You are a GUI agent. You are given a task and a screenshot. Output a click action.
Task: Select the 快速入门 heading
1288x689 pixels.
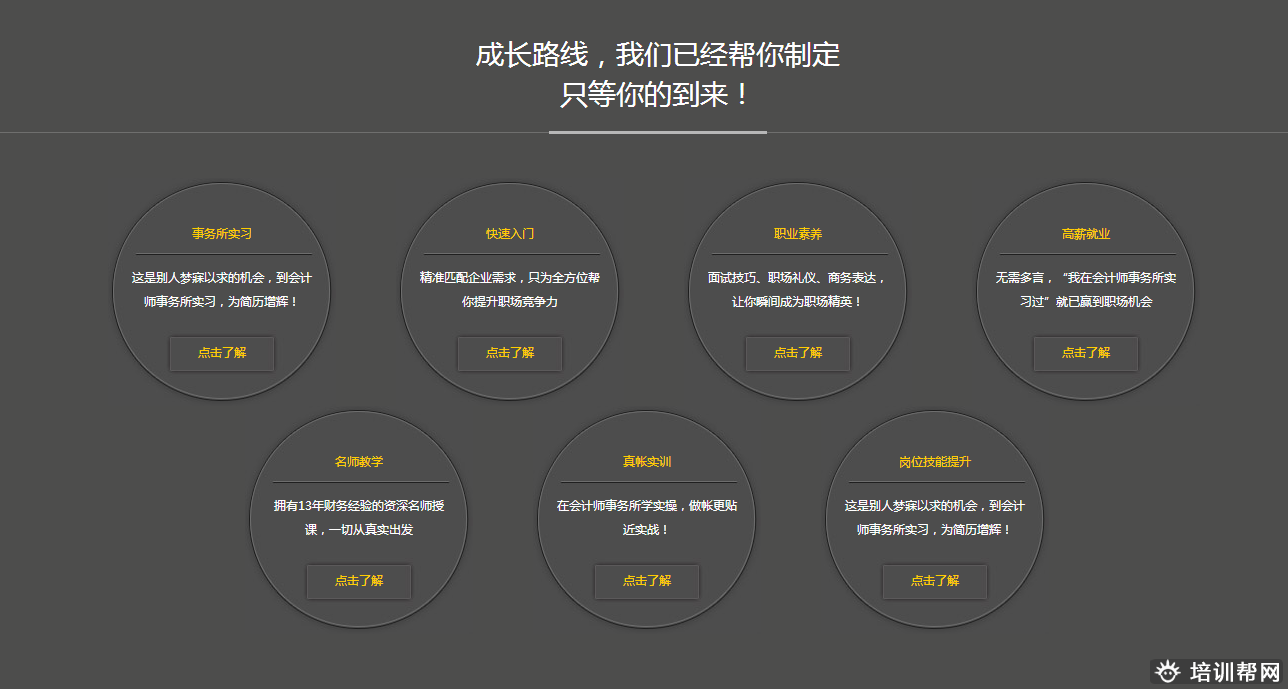pos(510,234)
